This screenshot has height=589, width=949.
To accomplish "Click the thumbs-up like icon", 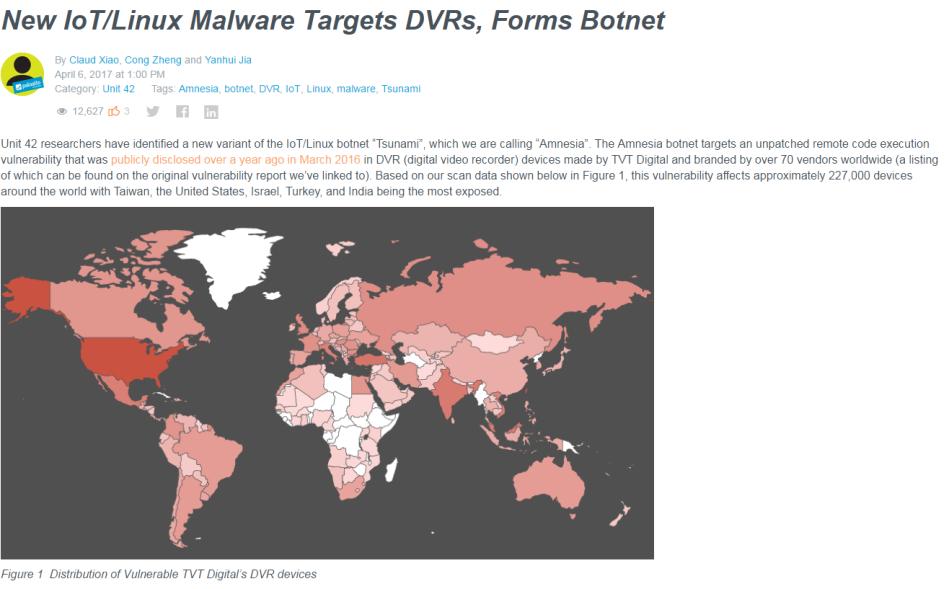I will [114, 111].
